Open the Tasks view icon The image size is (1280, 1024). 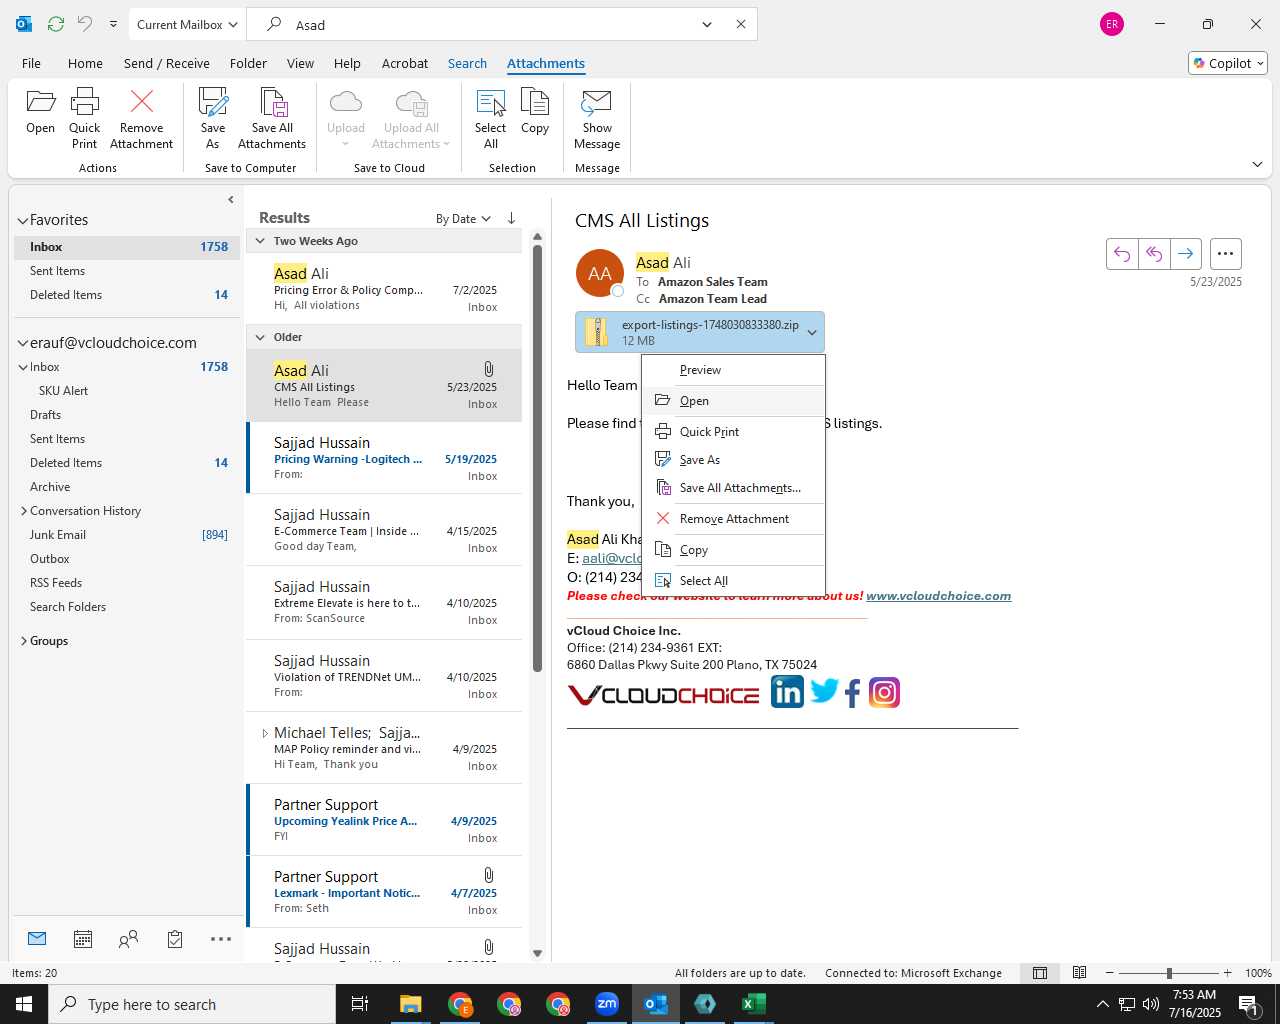pos(175,939)
